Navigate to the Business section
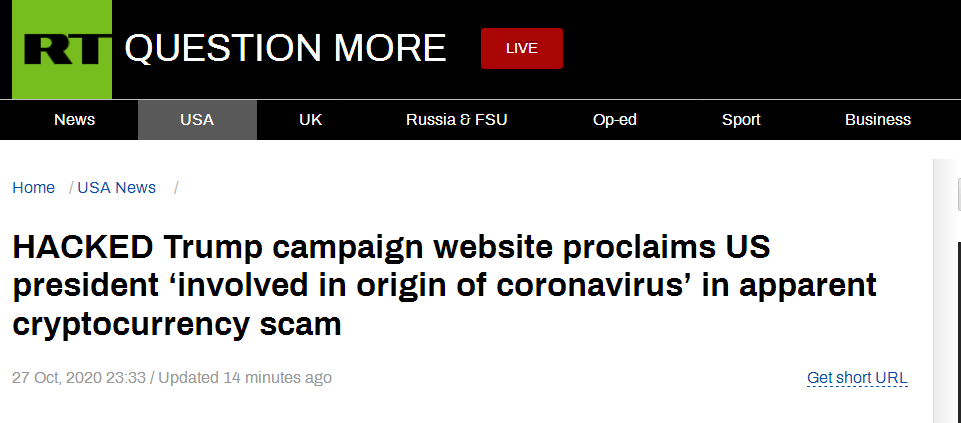The image size is (961, 423). 878,120
